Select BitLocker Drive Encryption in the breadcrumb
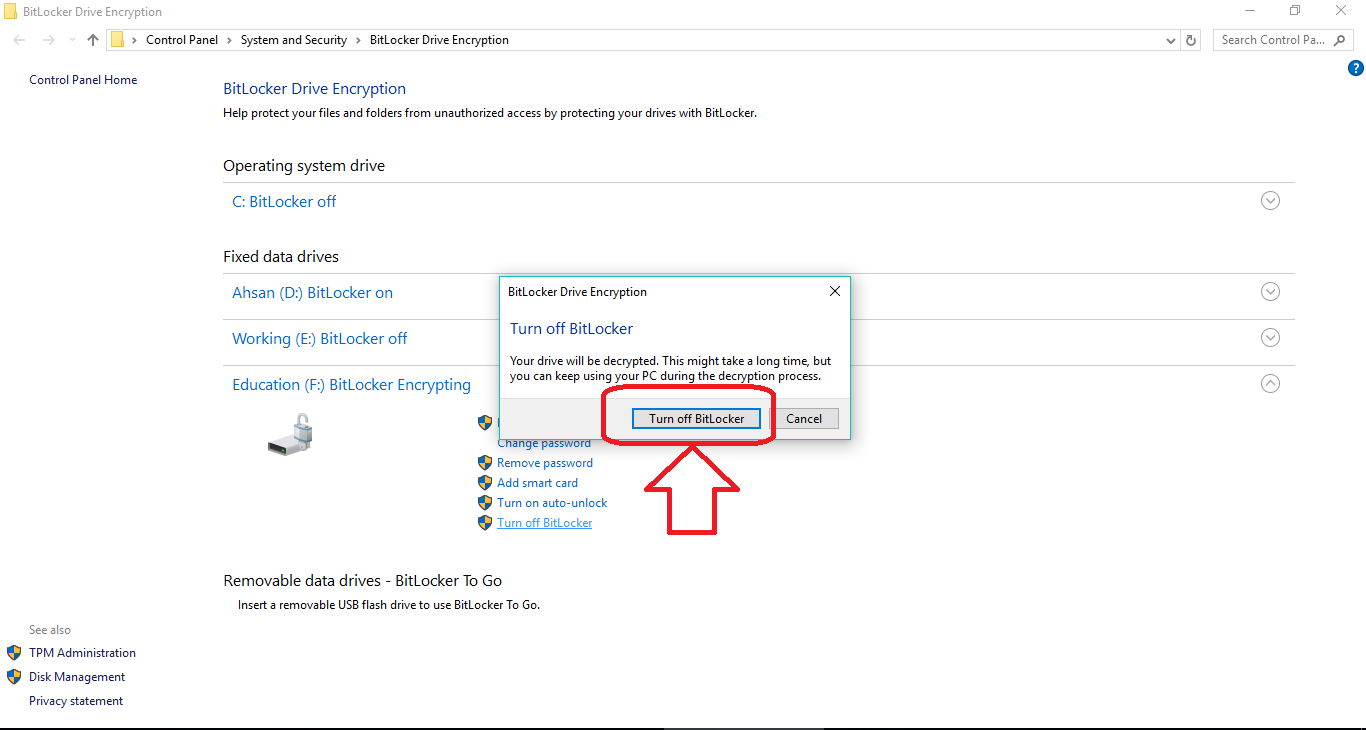This screenshot has width=1366, height=730. point(439,40)
